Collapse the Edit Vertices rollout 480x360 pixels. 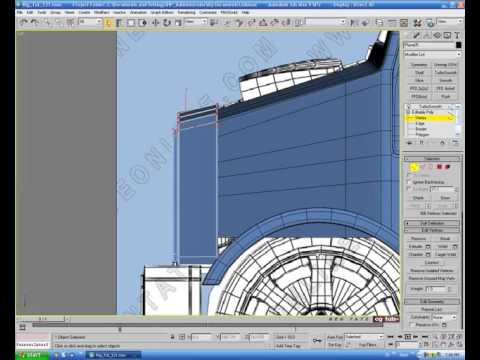[432, 230]
